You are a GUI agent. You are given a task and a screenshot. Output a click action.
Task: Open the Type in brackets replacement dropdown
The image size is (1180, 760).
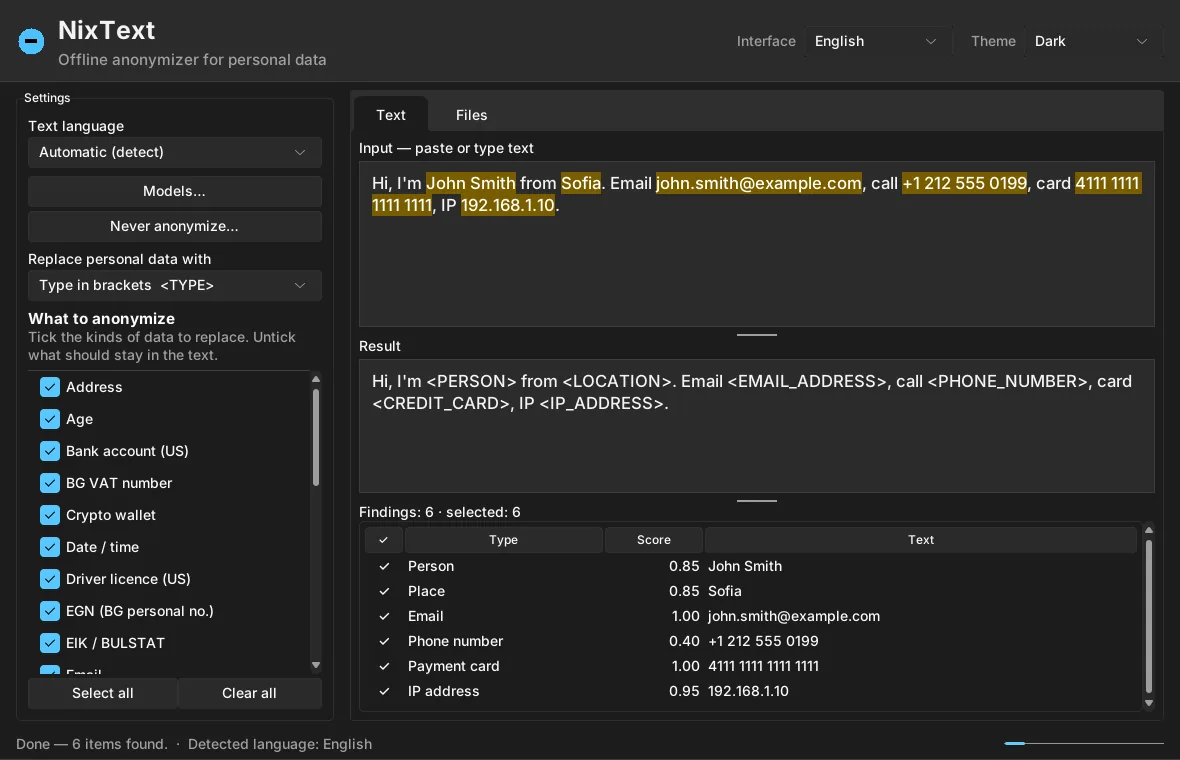click(x=175, y=285)
